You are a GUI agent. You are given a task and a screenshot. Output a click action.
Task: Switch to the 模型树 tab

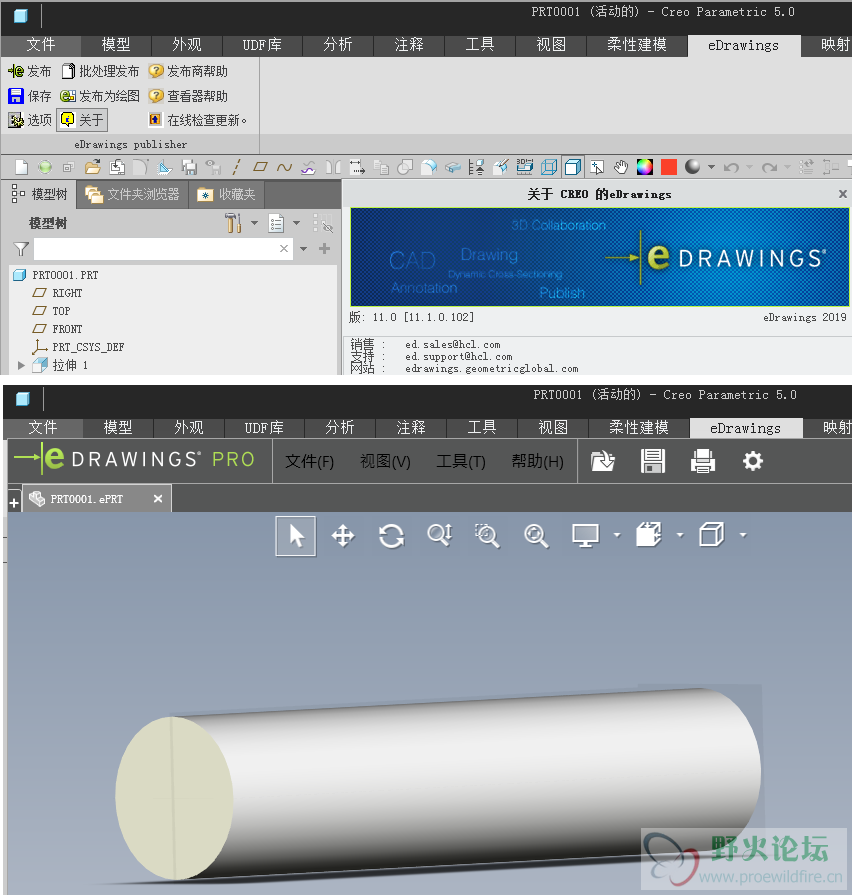click(x=39, y=194)
